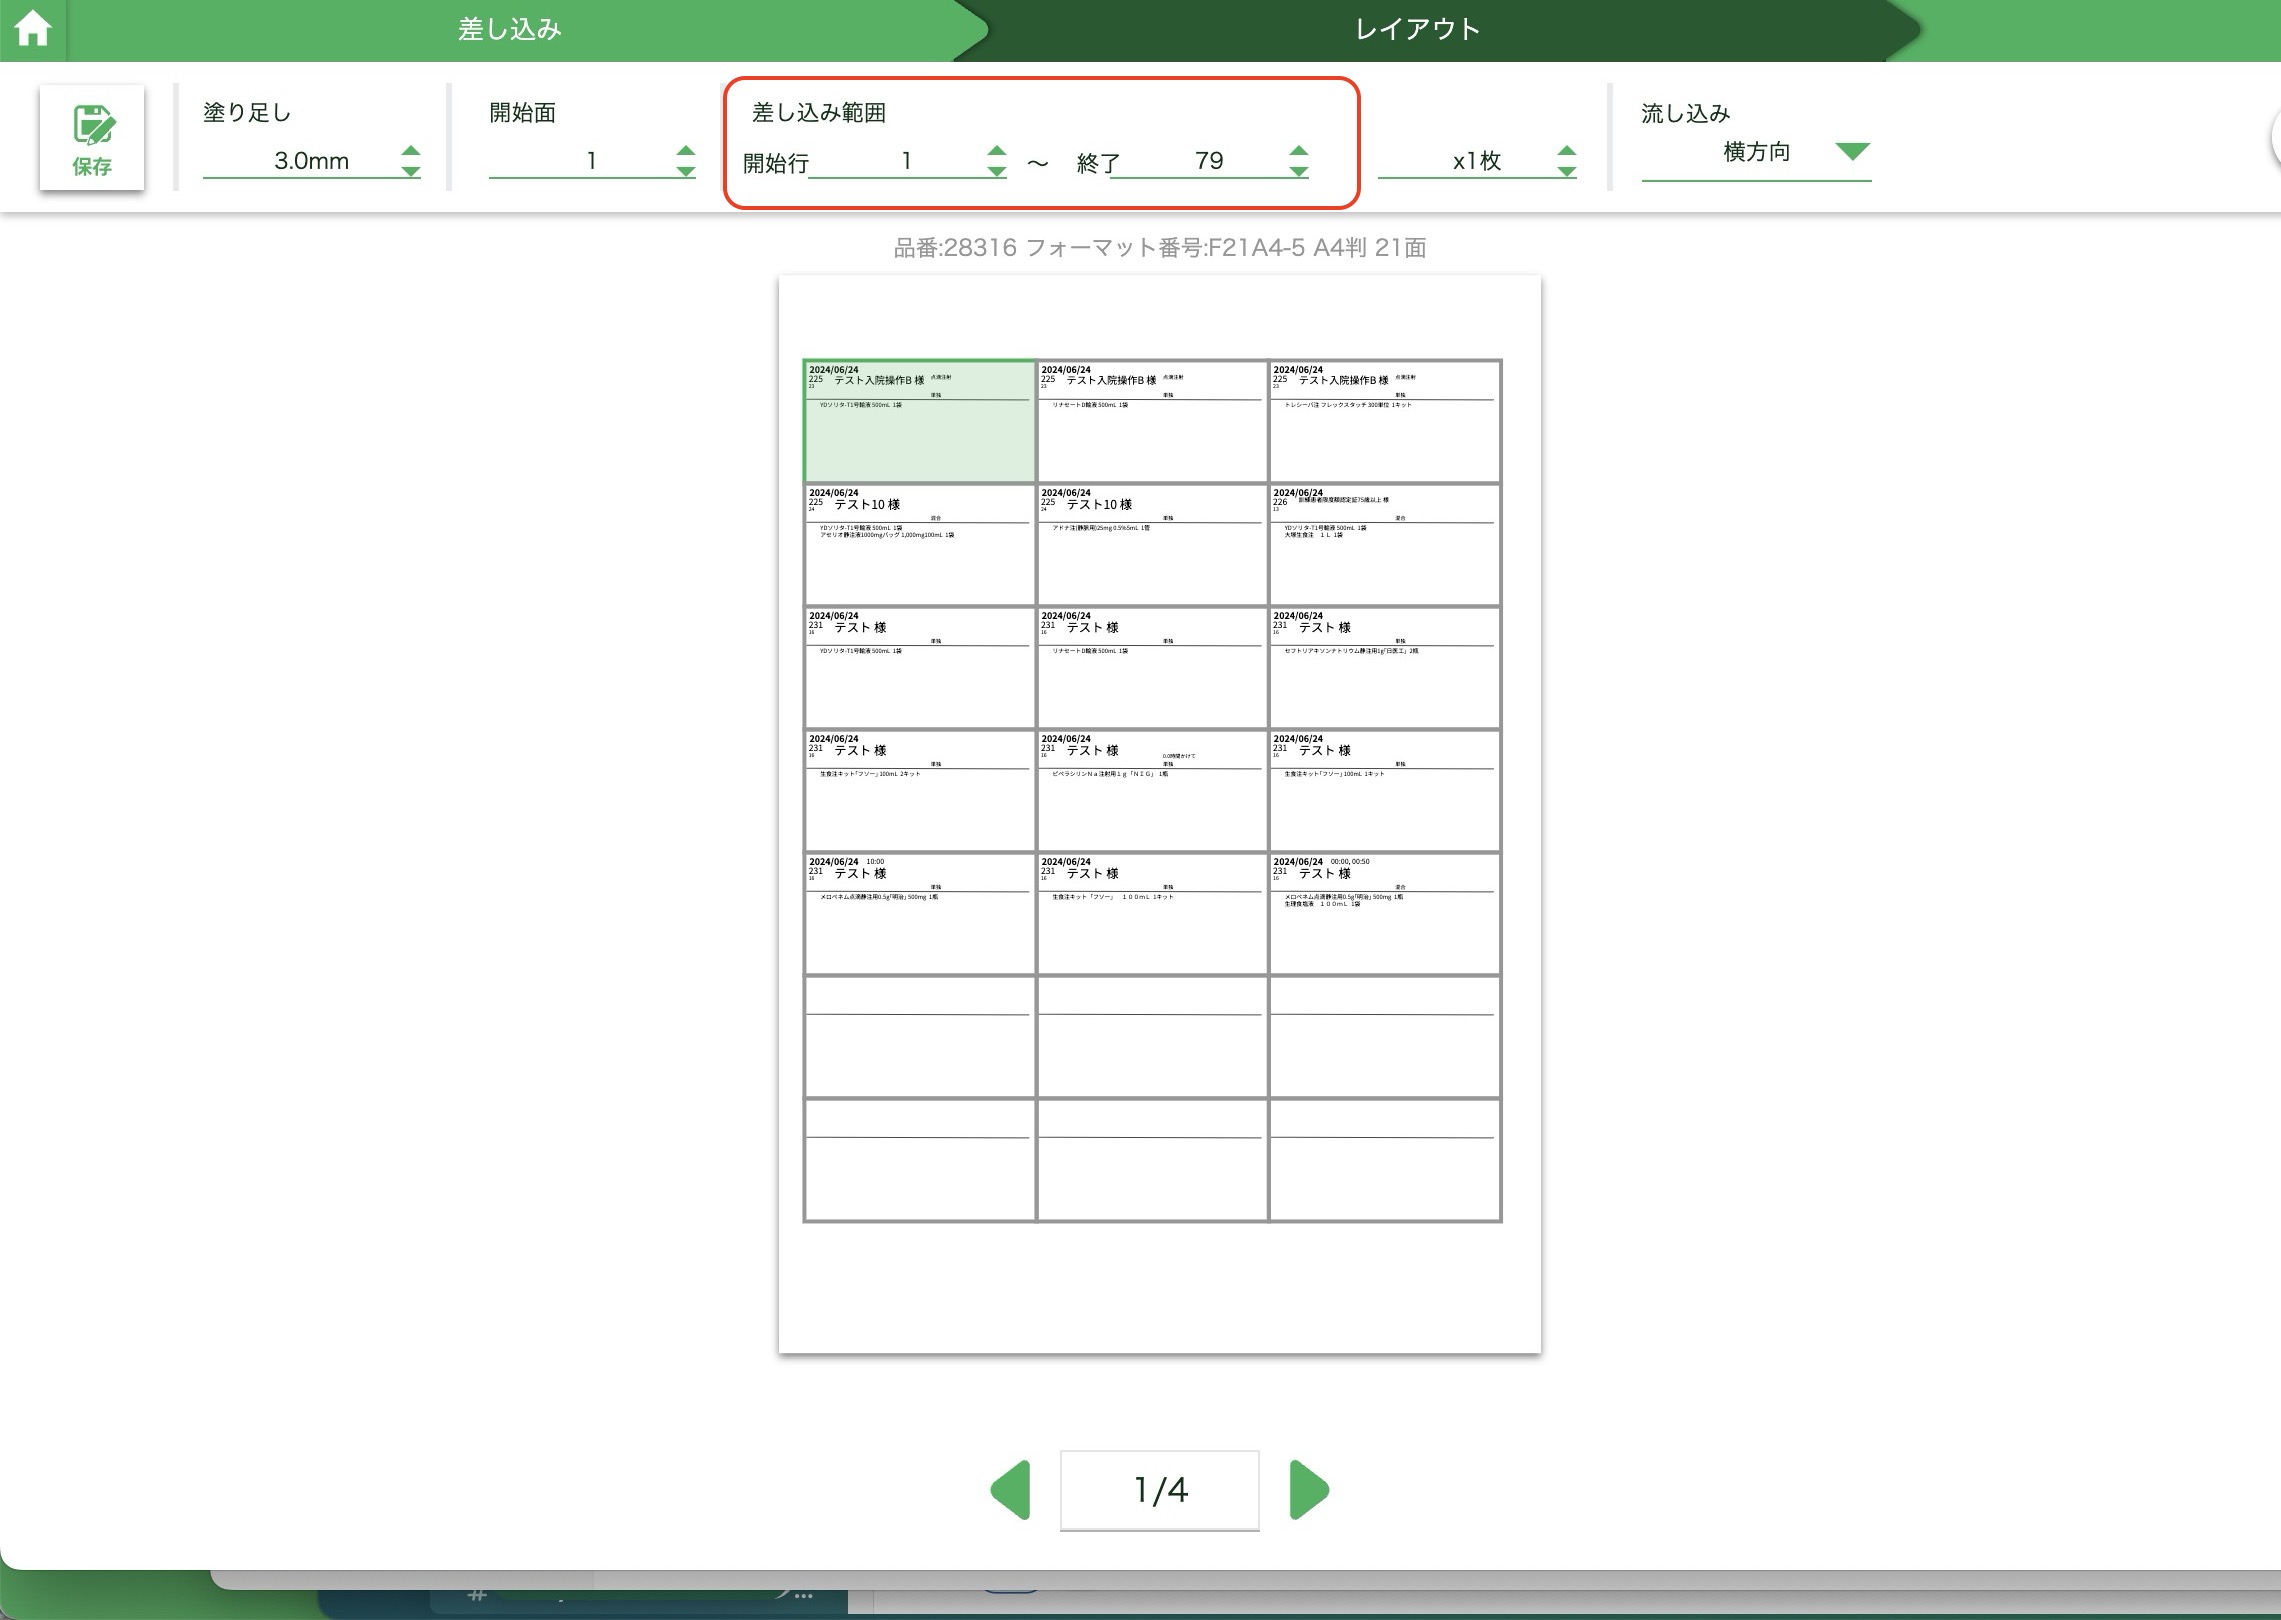Go to previous page with left arrow
Screen dimensions: 2281x1620
pyautogui.click(x=1011, y=1490)
